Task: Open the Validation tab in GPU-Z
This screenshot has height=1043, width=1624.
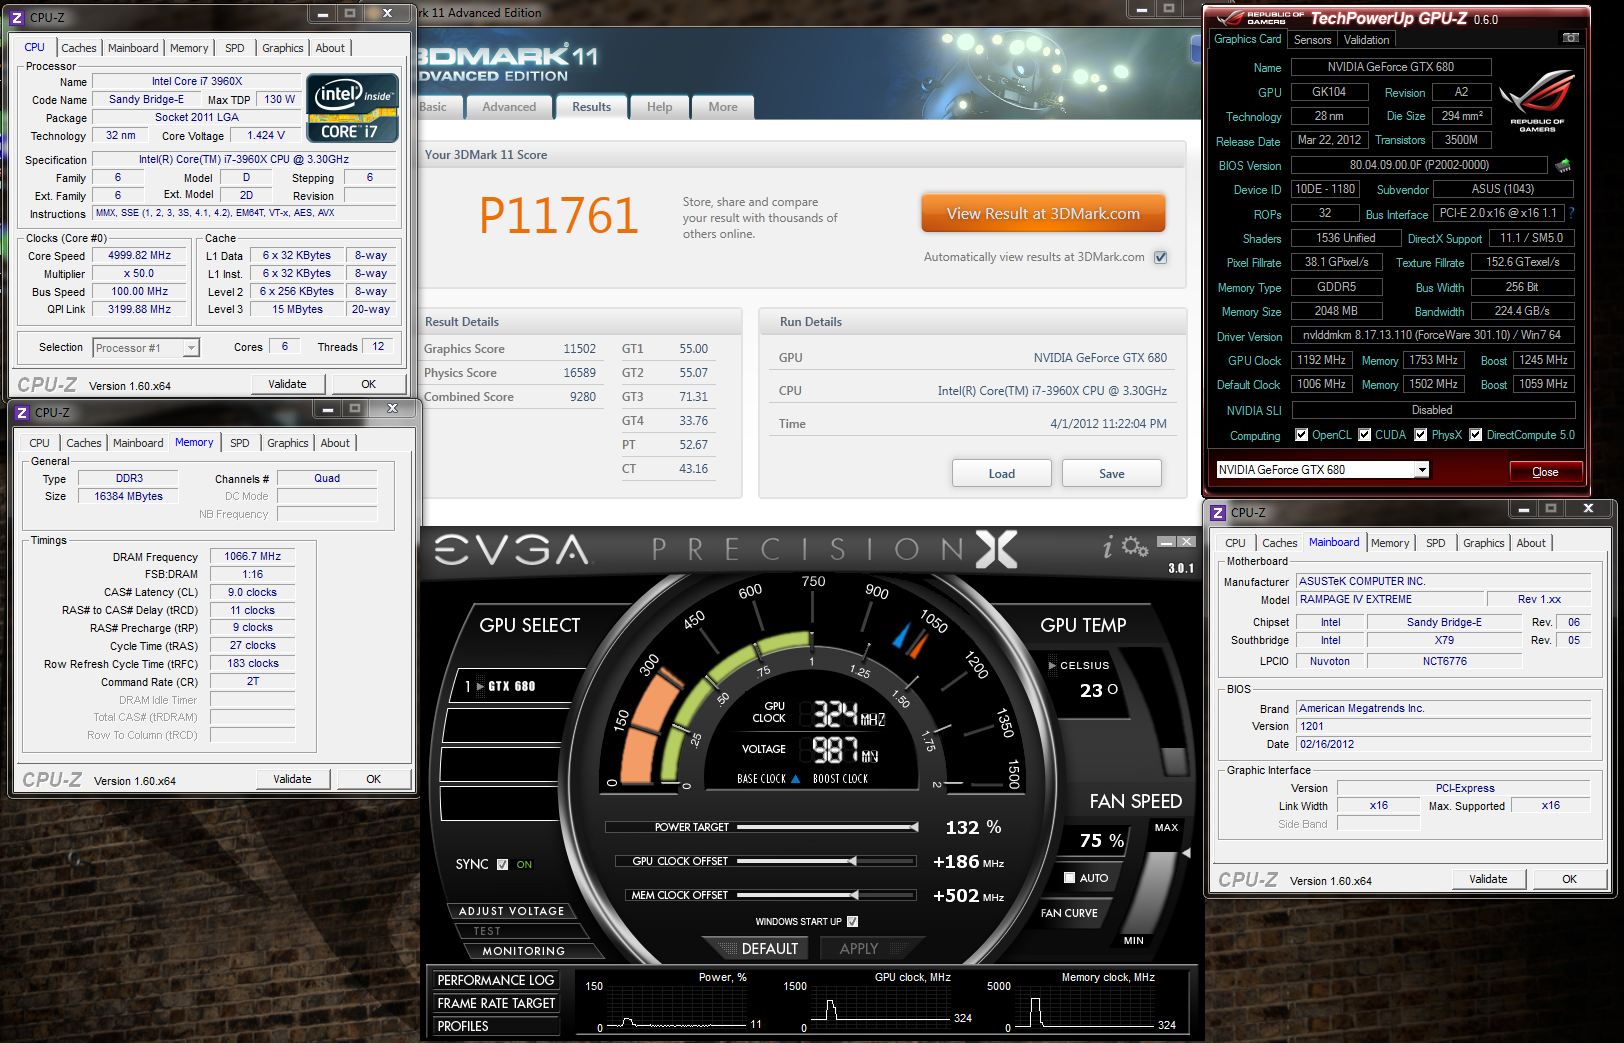Action: tap(1366, 40)
